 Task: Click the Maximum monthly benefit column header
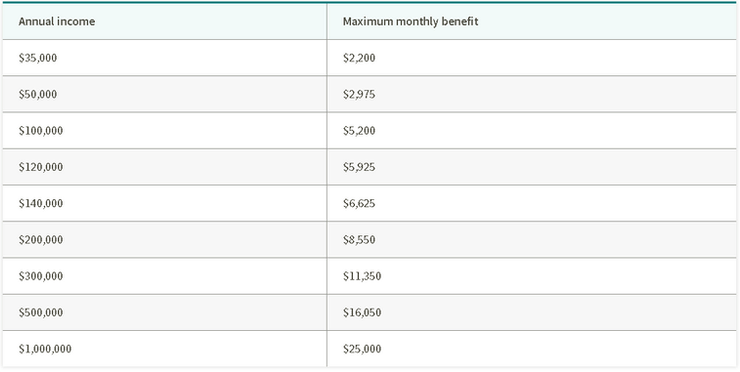pyautogui.click(x=531, y=22)
